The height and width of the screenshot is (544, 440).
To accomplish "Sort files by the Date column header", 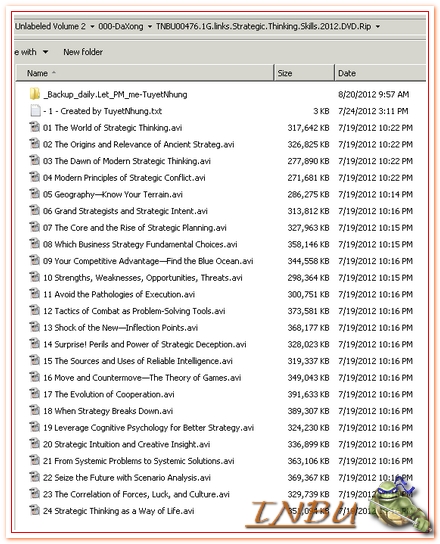I will click(x=380, y=73).
